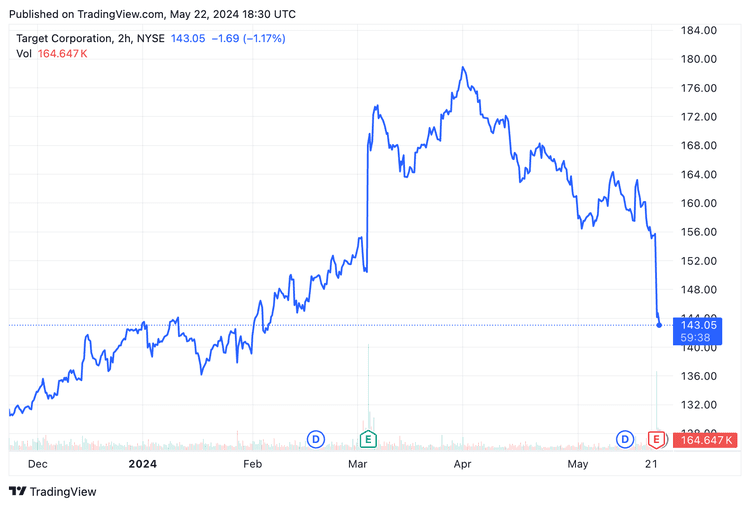Click the 160.00 price scale label
This screenshot has height=507, width=750.
[698, 203]
